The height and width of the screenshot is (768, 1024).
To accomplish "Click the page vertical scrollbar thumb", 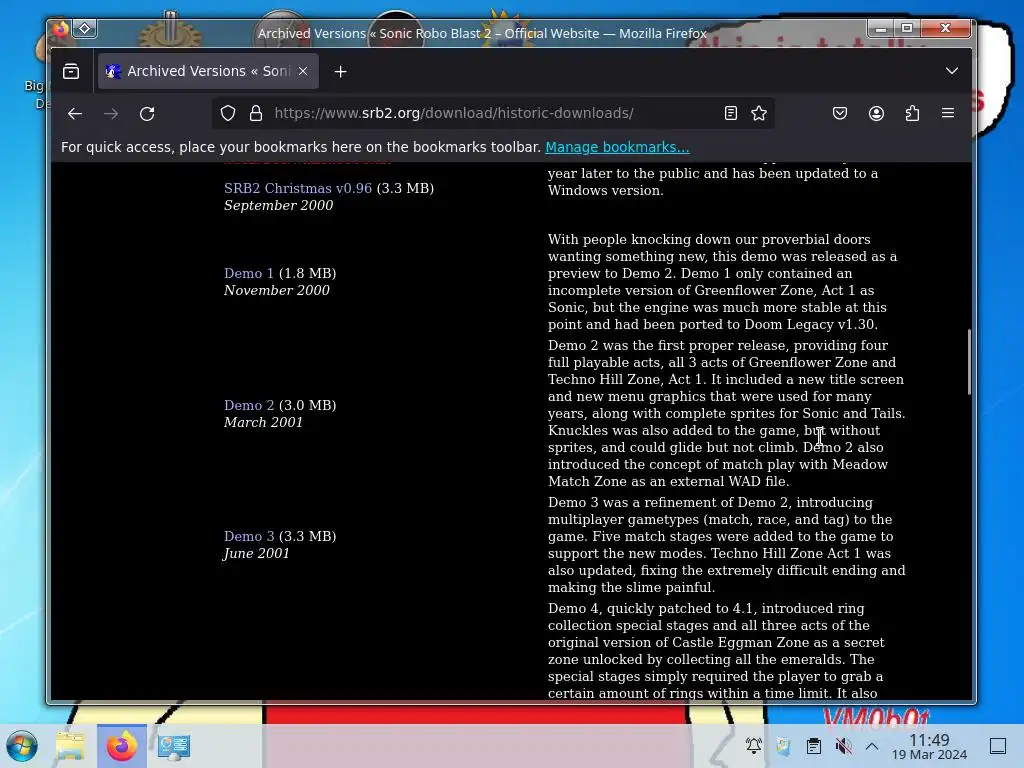I will pos(969,362).
